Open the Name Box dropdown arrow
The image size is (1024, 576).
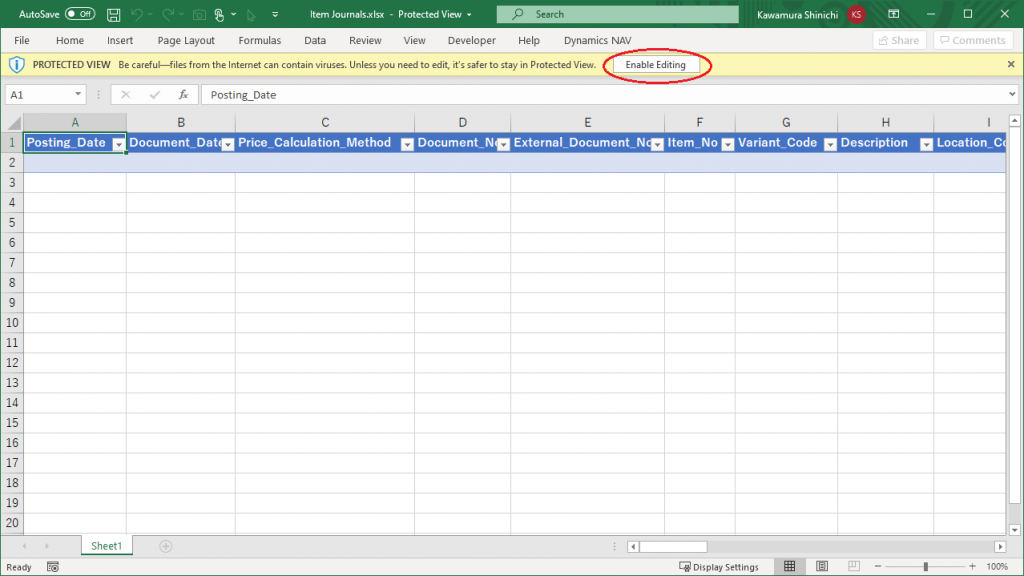78,95
